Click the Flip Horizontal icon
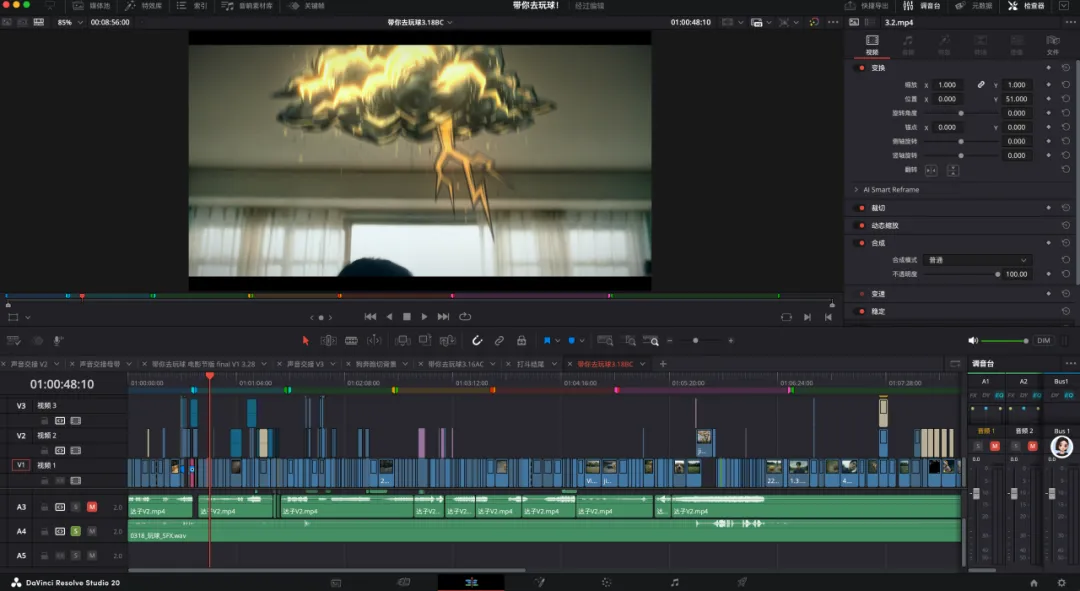The height and width of the screenshot is (591, 1080). [931, 170]
